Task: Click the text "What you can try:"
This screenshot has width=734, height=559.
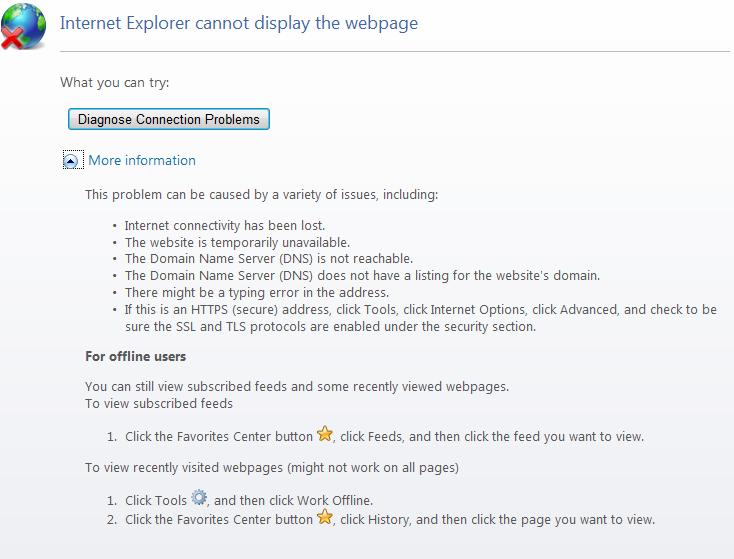Action: tap(115, 83)
